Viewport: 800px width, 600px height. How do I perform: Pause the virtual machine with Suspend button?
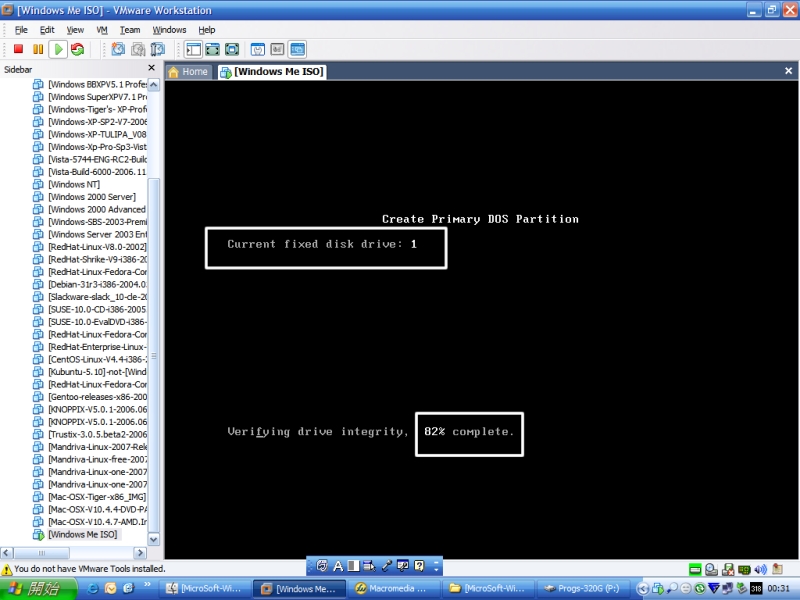point(38,49)
